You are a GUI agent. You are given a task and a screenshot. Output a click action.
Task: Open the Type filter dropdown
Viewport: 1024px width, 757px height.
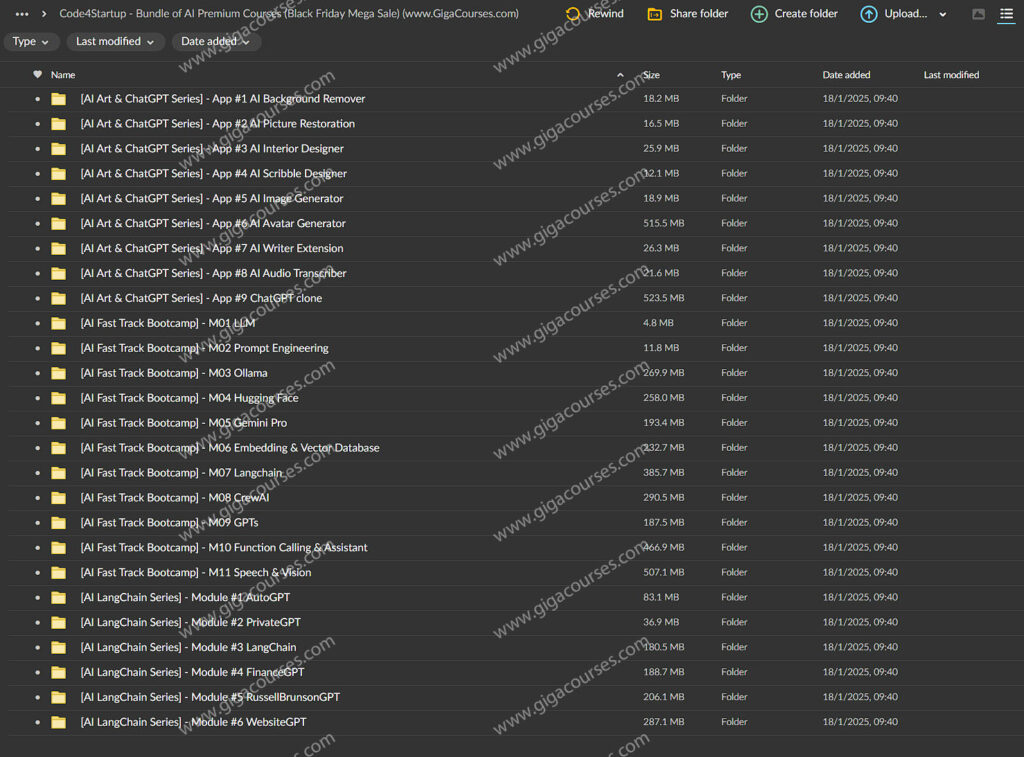click(x=31, y=42)
